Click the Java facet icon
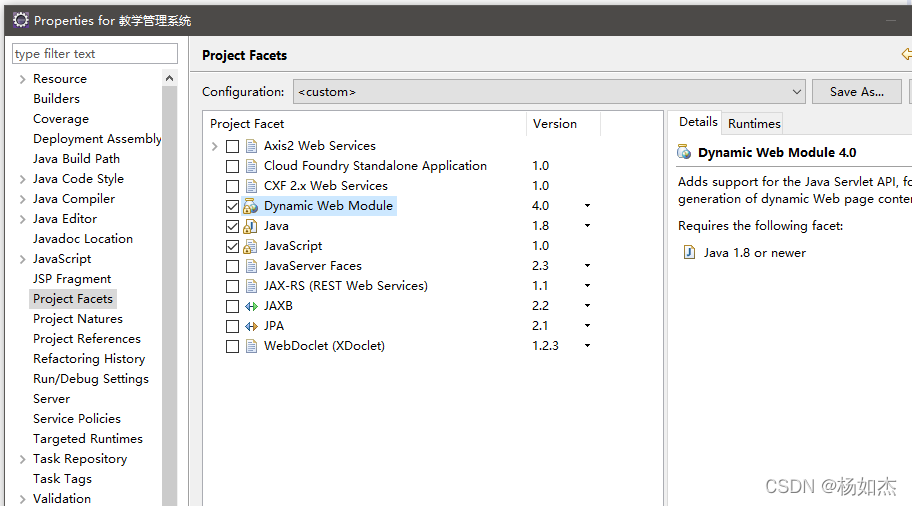This screenshot has width=912, height=506. tap(251, 226)
